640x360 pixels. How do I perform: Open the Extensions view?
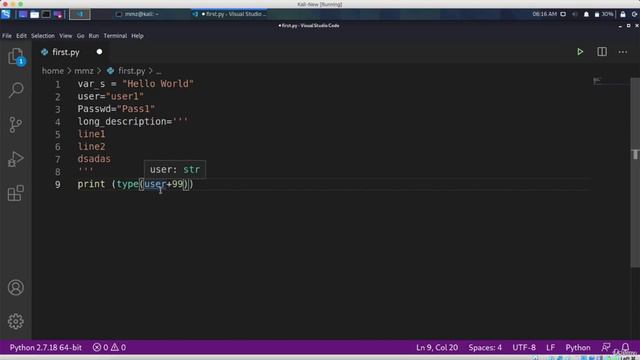16,193
